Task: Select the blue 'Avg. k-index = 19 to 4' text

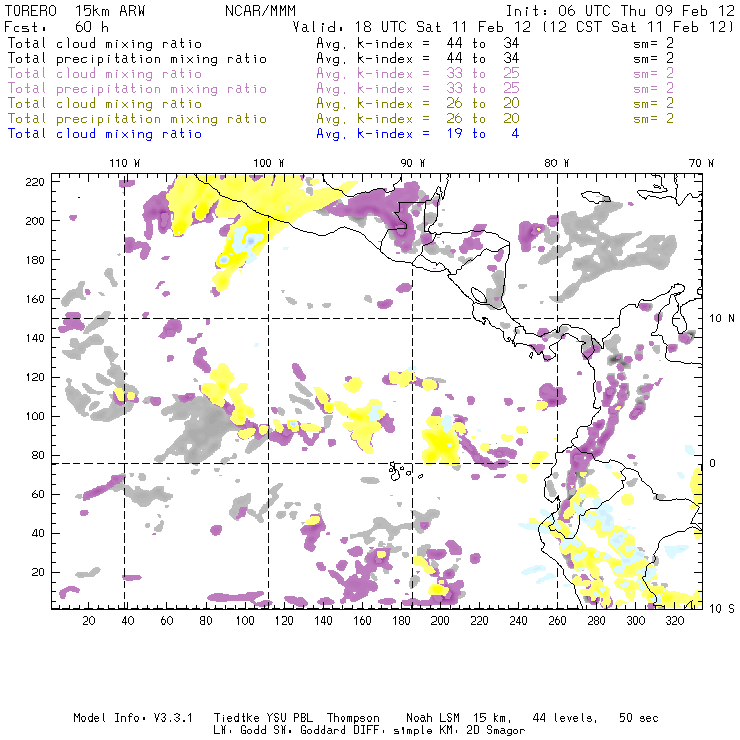Action: [418, 134]
